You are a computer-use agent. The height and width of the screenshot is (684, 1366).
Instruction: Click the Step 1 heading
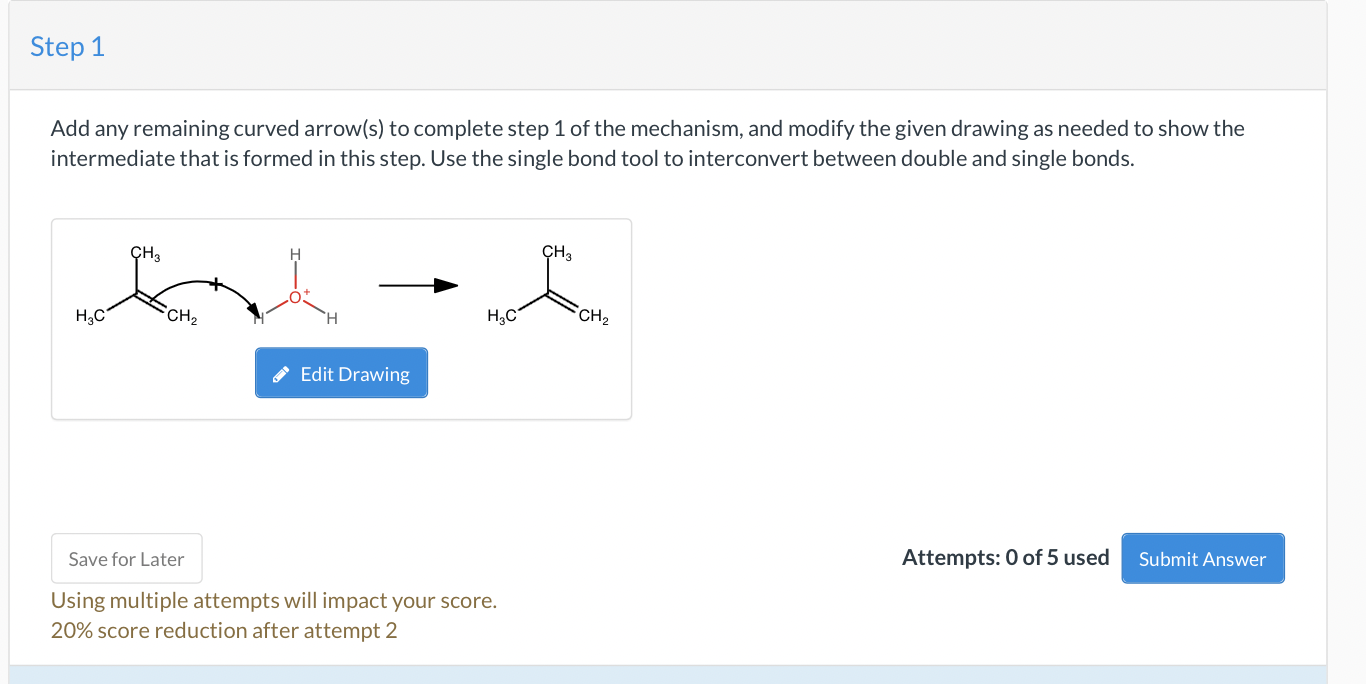point(67,46)
